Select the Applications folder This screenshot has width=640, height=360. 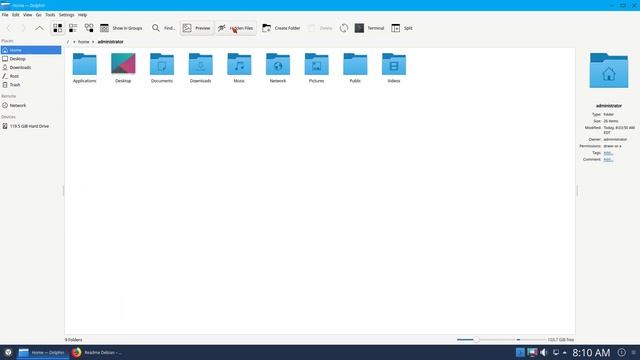point(84,68)
